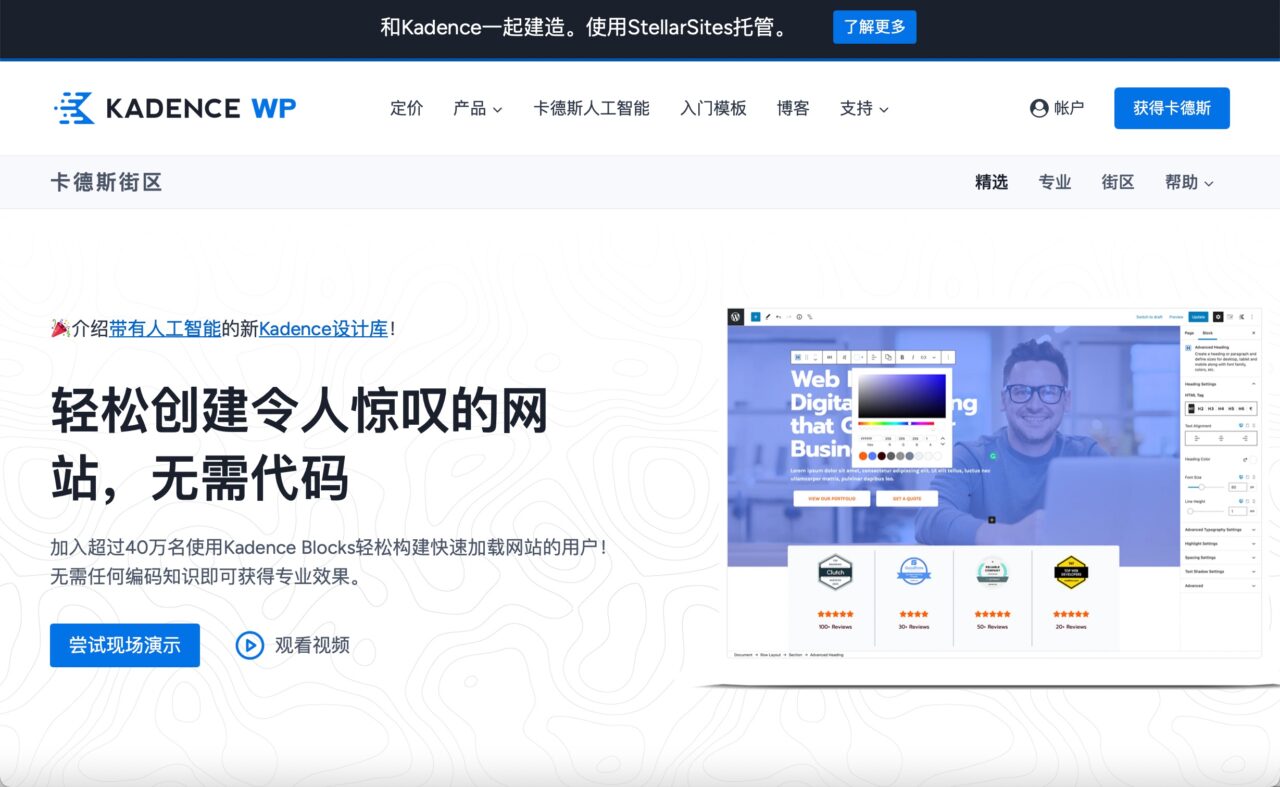Click the Font Size slider in editor sidebar
Viewport: 1280px width, 787px height.
point(1205,487)
